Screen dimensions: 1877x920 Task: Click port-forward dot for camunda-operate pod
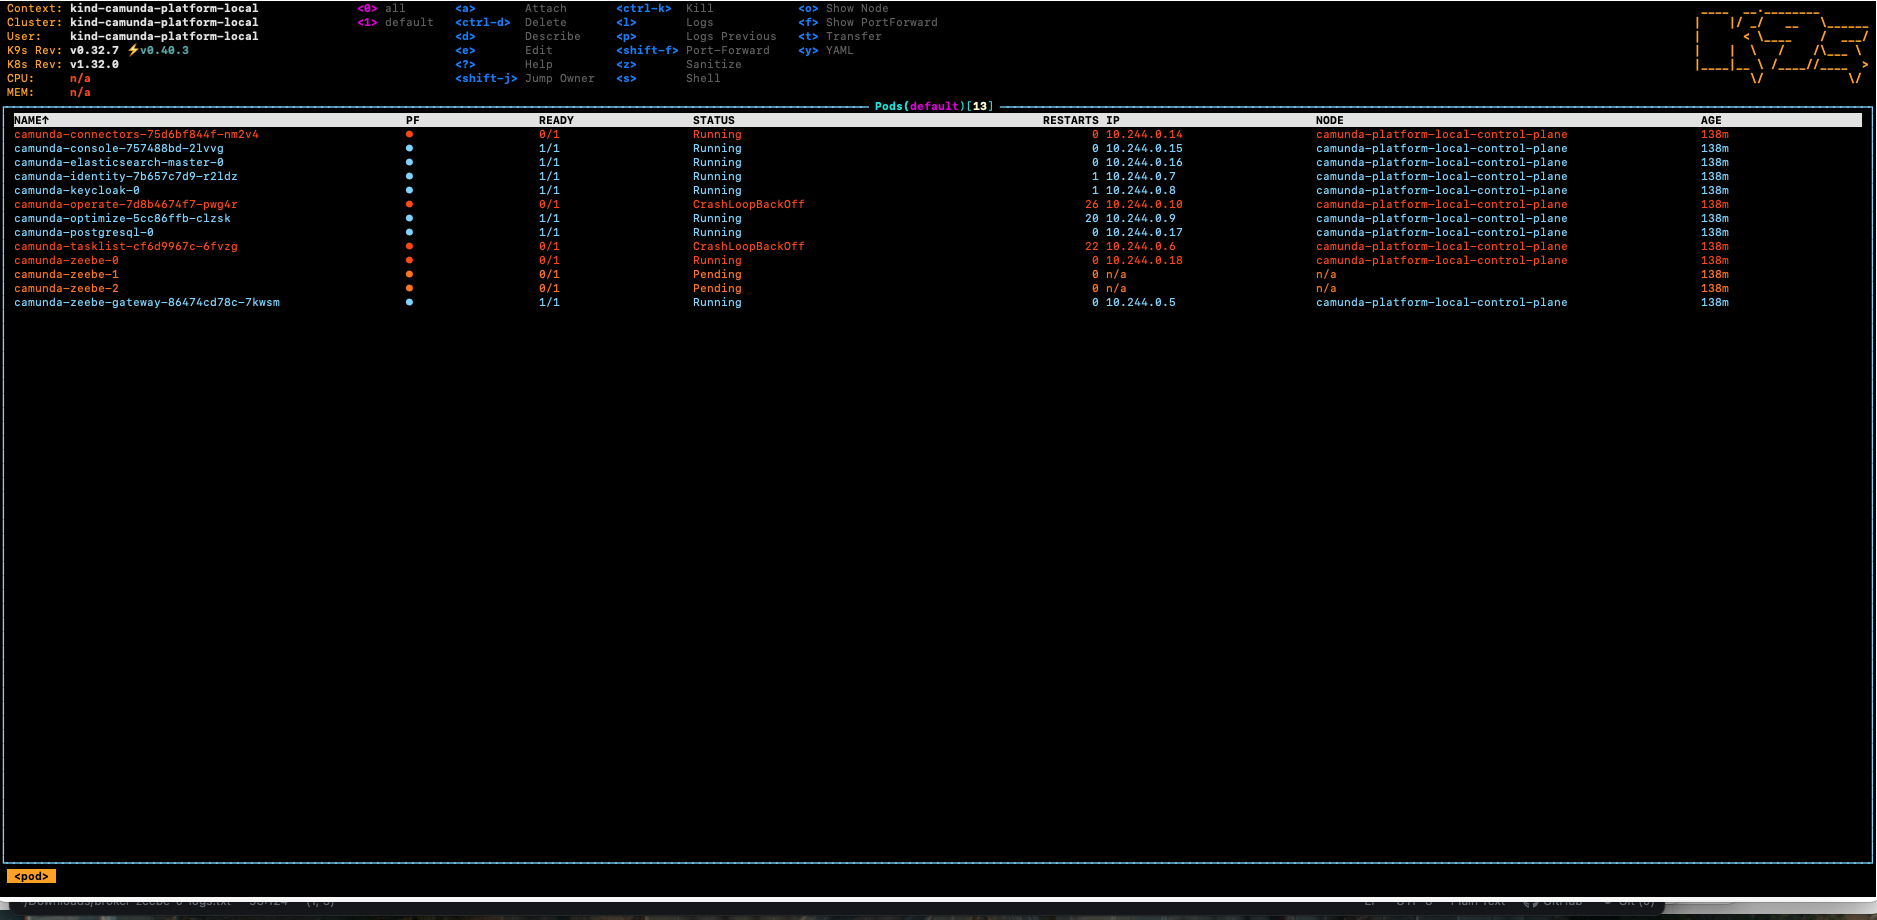(409, 204)
